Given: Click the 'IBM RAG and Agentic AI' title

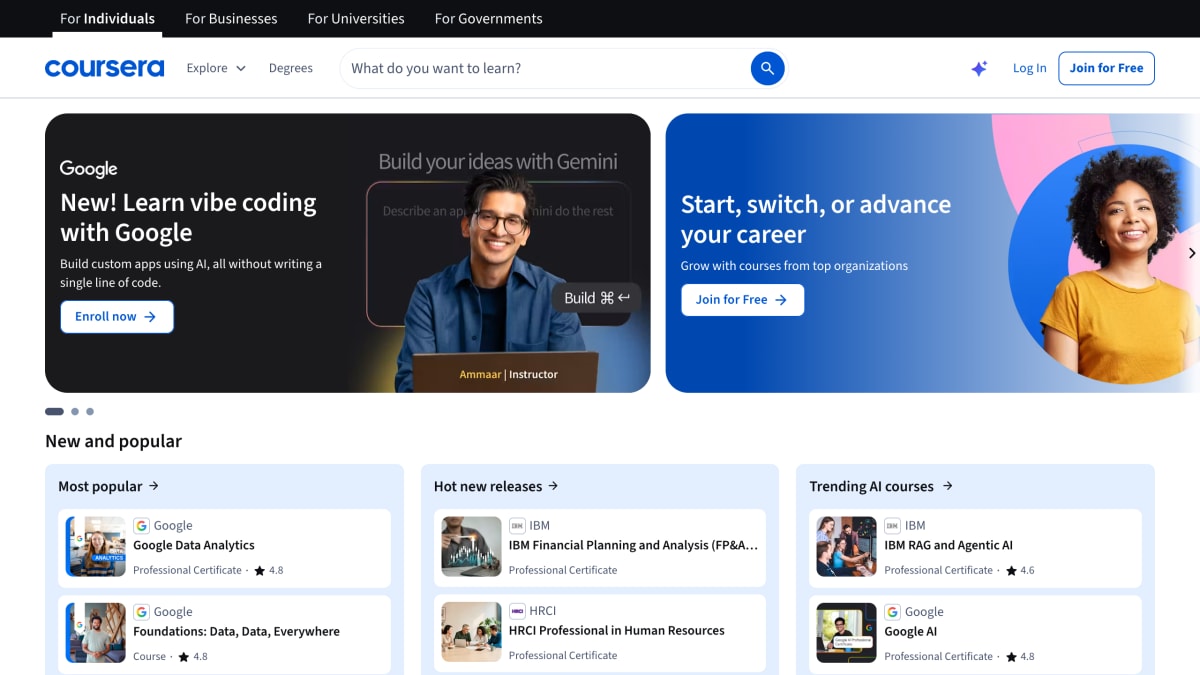Looking at the screenshot, I should point(949,545).
